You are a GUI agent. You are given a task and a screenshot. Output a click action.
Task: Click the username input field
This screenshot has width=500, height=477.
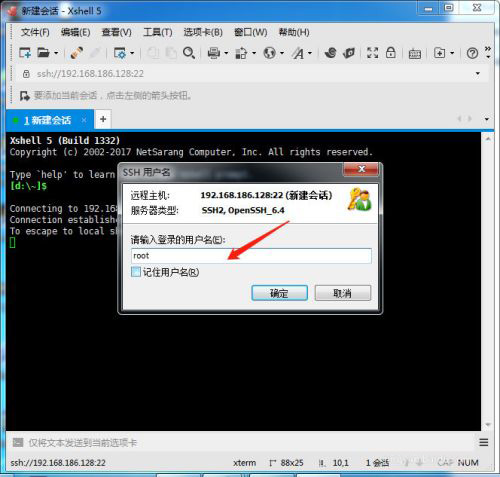point(251,256)
